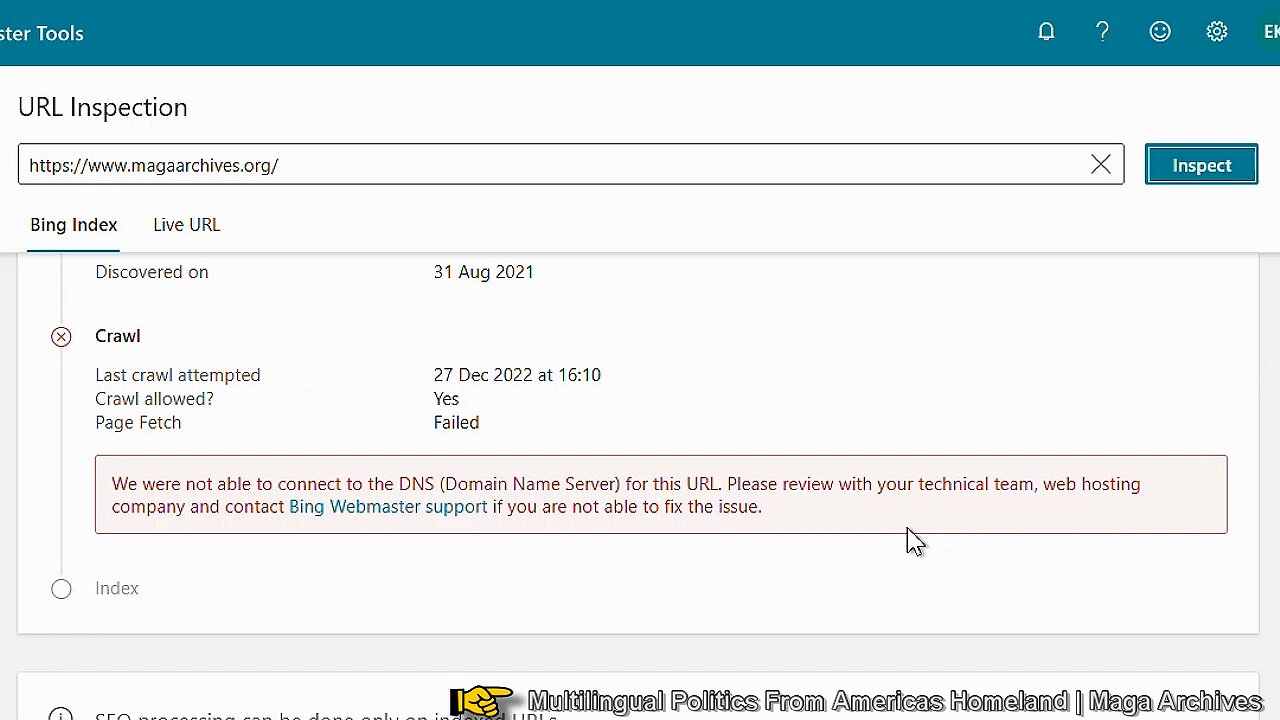Screen dimensions: 1280x720
Task: Click the 'Crawl allowed?' label
Action: (x=154, y=399)
